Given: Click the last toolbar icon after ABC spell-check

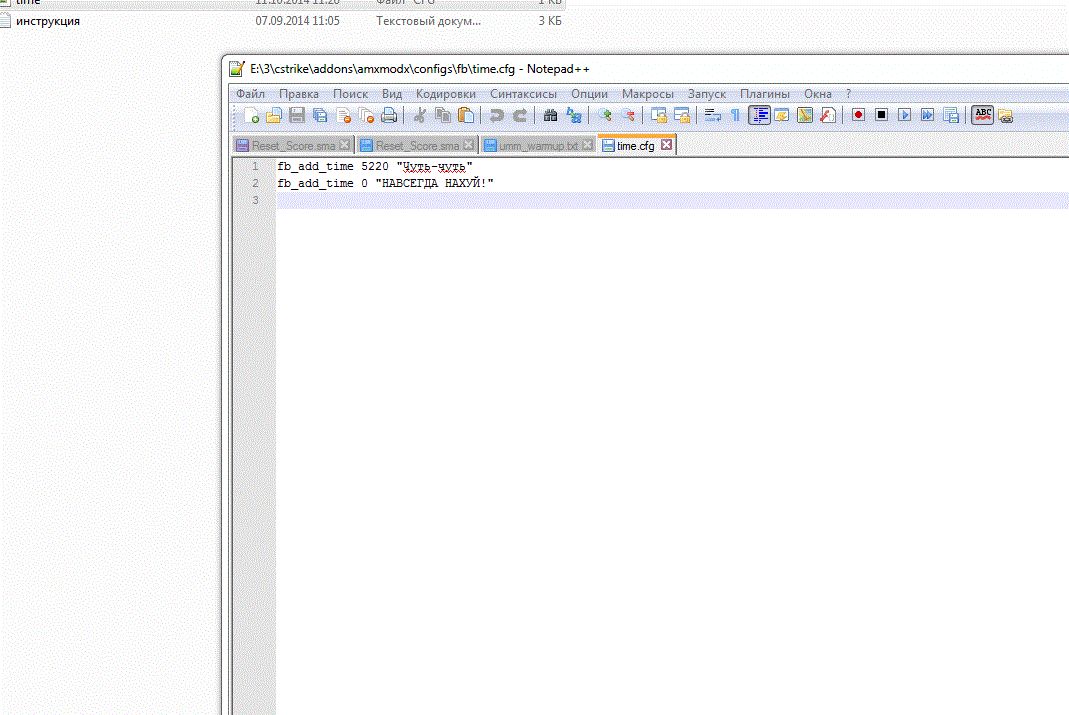Looking at the screenshot, I should pyautogui.click(x=1006, y=115).
